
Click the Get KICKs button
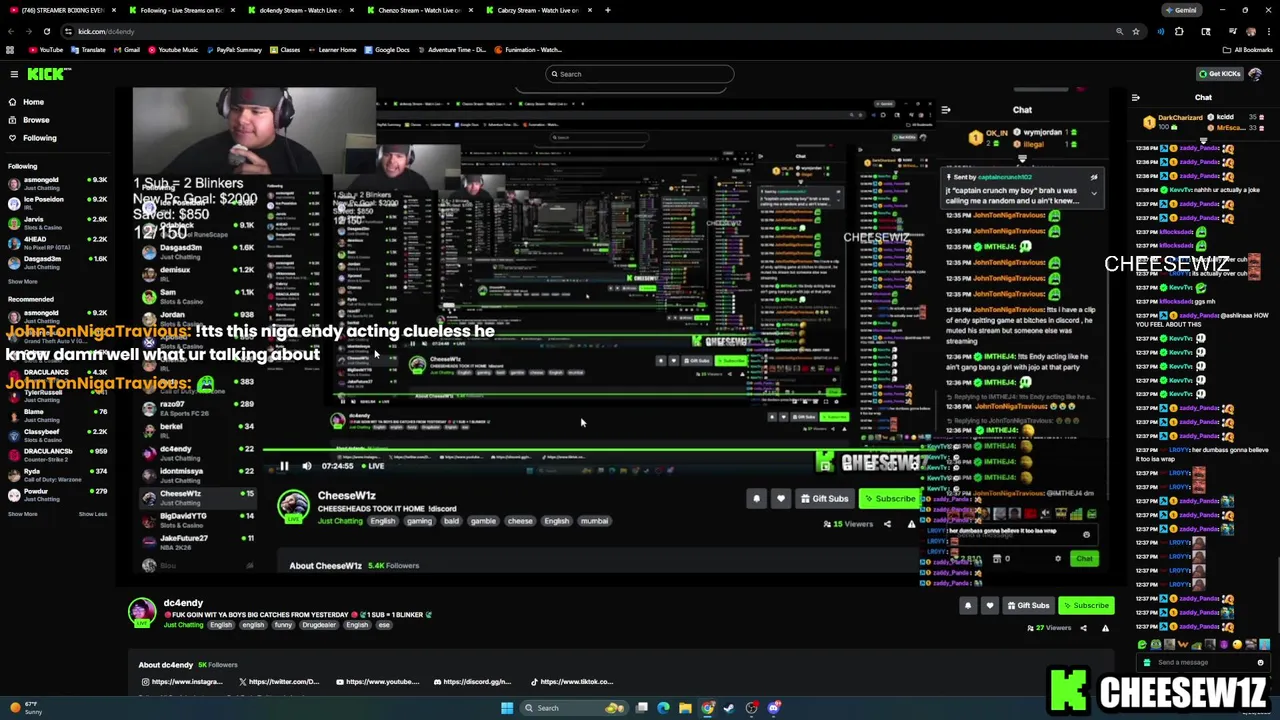pyautogui.click(x=1219, y=74)
